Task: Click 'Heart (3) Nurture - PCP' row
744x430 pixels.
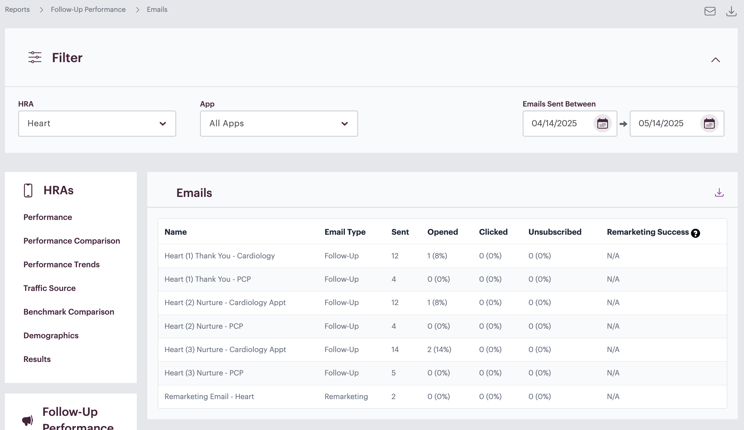Action: [x=442, y=373]
